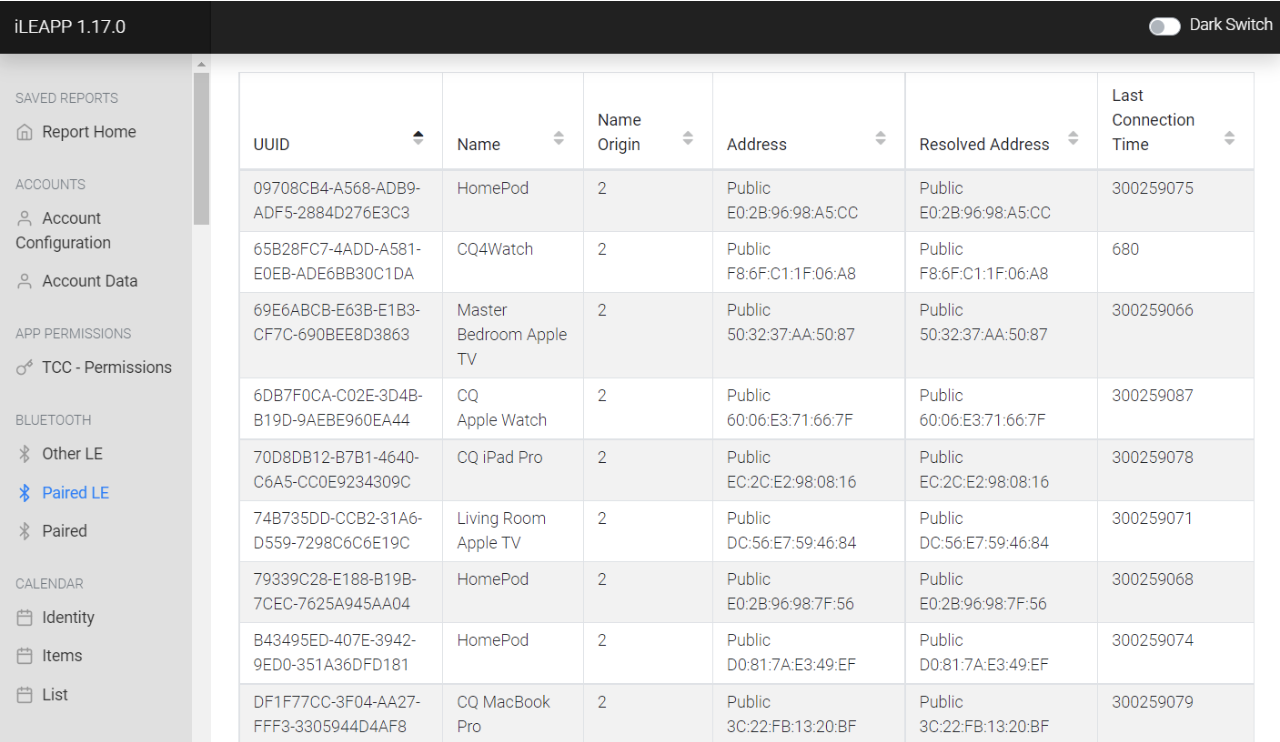Click UUID cell DF1F77CC-3F04-AA27-FFF3-3305944D4AF8
The width and height of the screenshot is (1280, 742).
click(341, 713)
